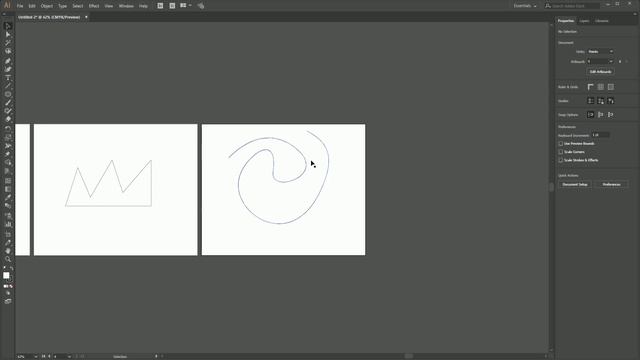Select the Scale tool
The width and height of the screenshot is (640, 360).
pyautogui.click(x=8, y=137)
